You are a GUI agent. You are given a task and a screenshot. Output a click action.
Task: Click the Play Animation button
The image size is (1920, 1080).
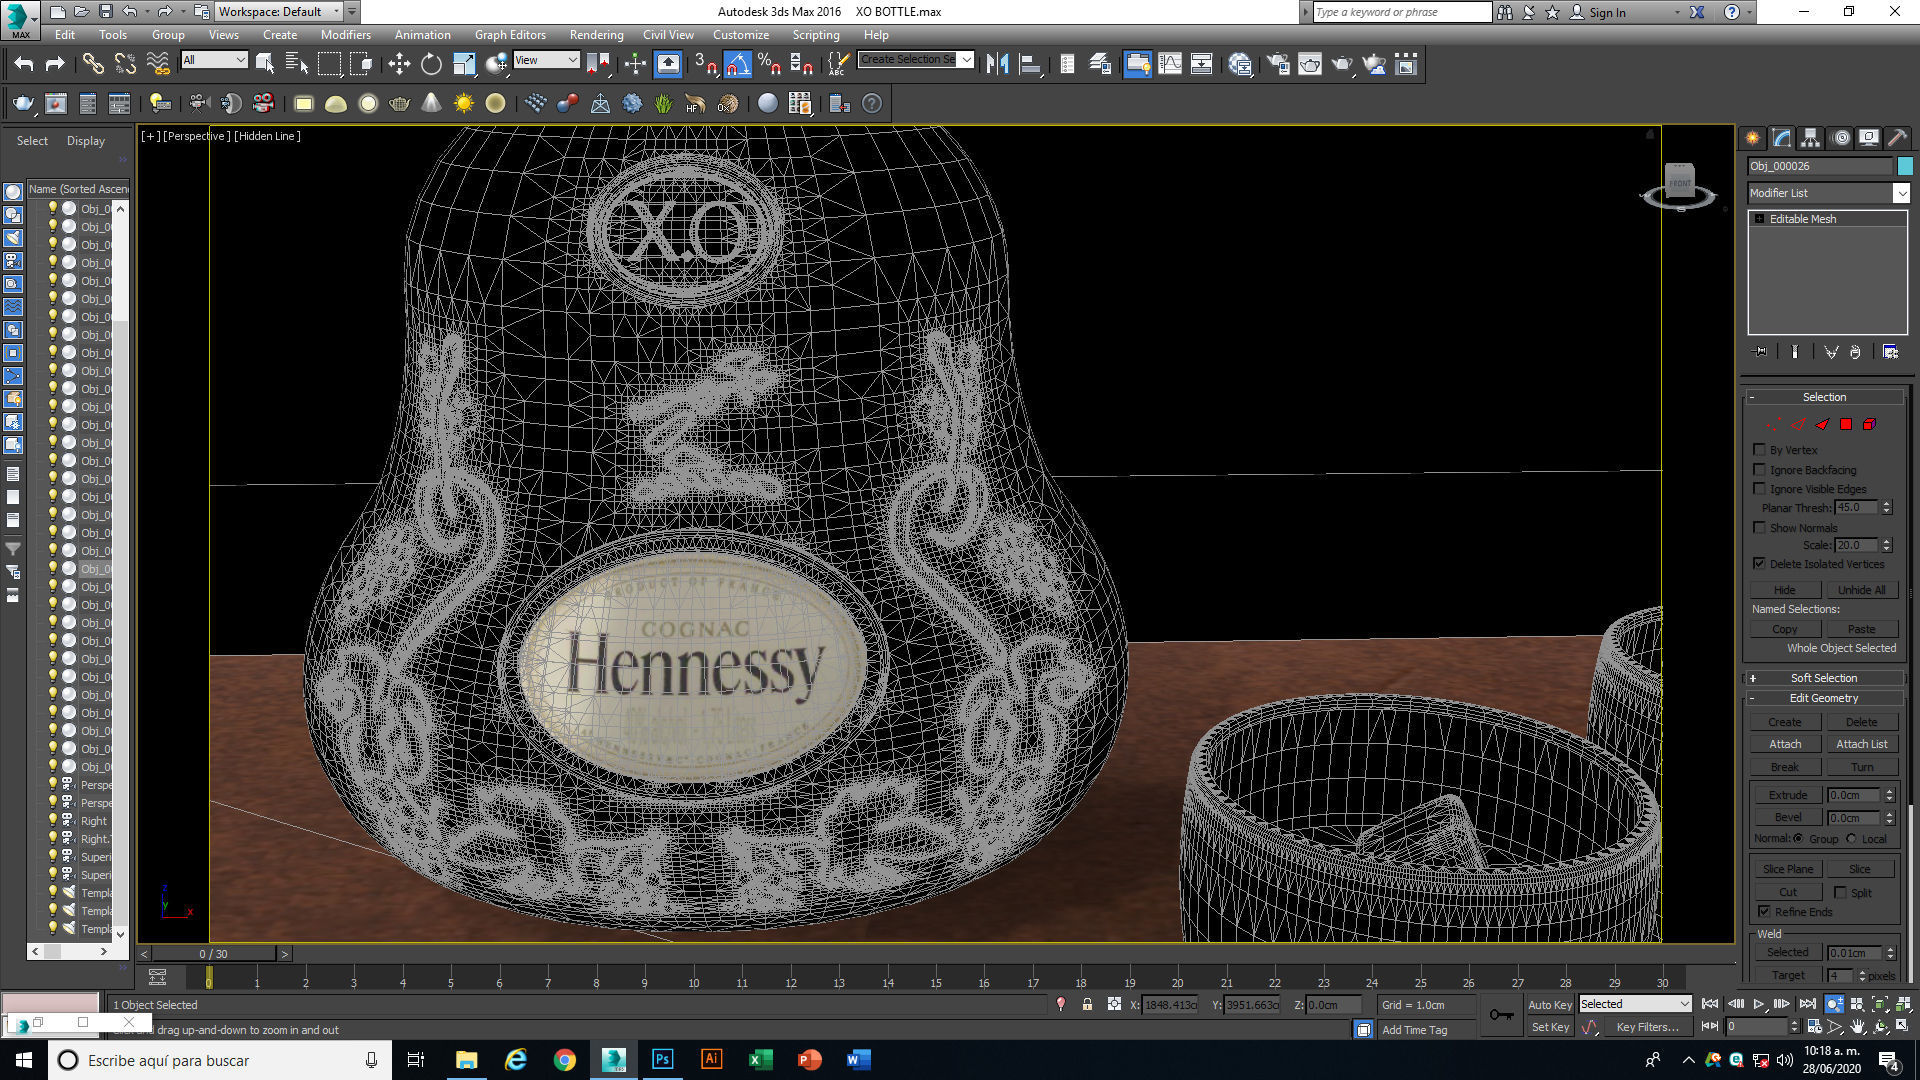(x=1759, y=1004)
